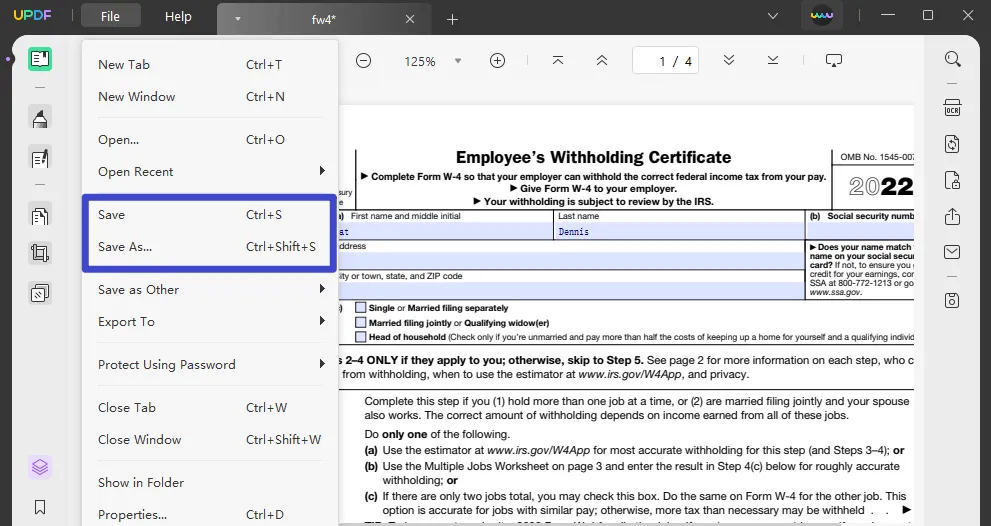
Task: Click the share/export upload icon
Action: 952,217
